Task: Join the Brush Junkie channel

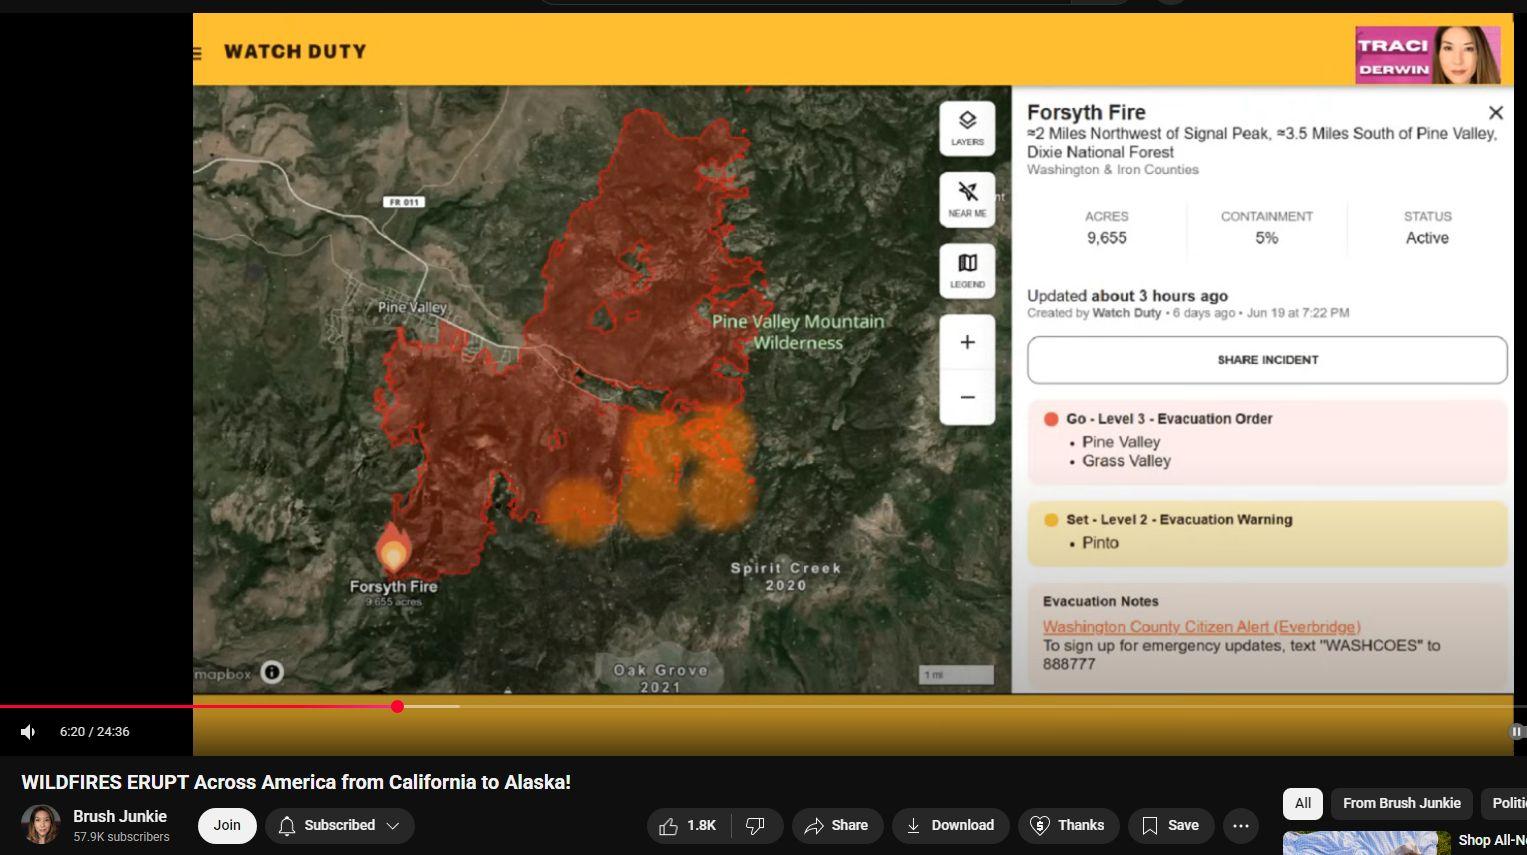Action: (x=227, y=826)
